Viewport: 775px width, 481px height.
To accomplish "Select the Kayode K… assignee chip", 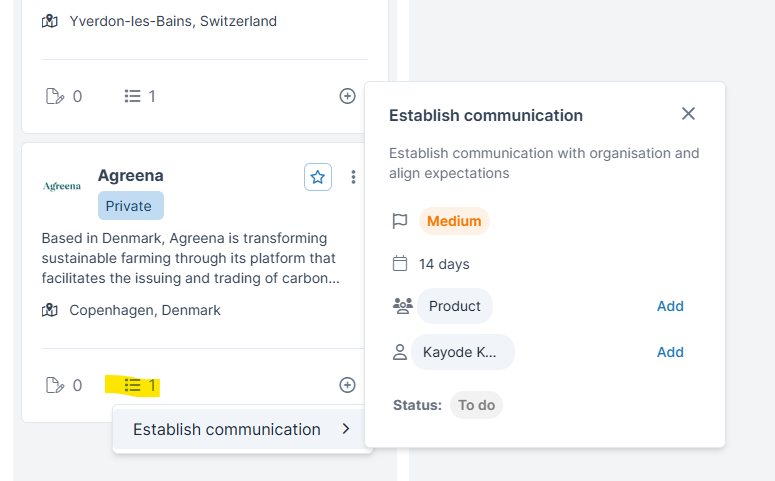I will point(465,352).
